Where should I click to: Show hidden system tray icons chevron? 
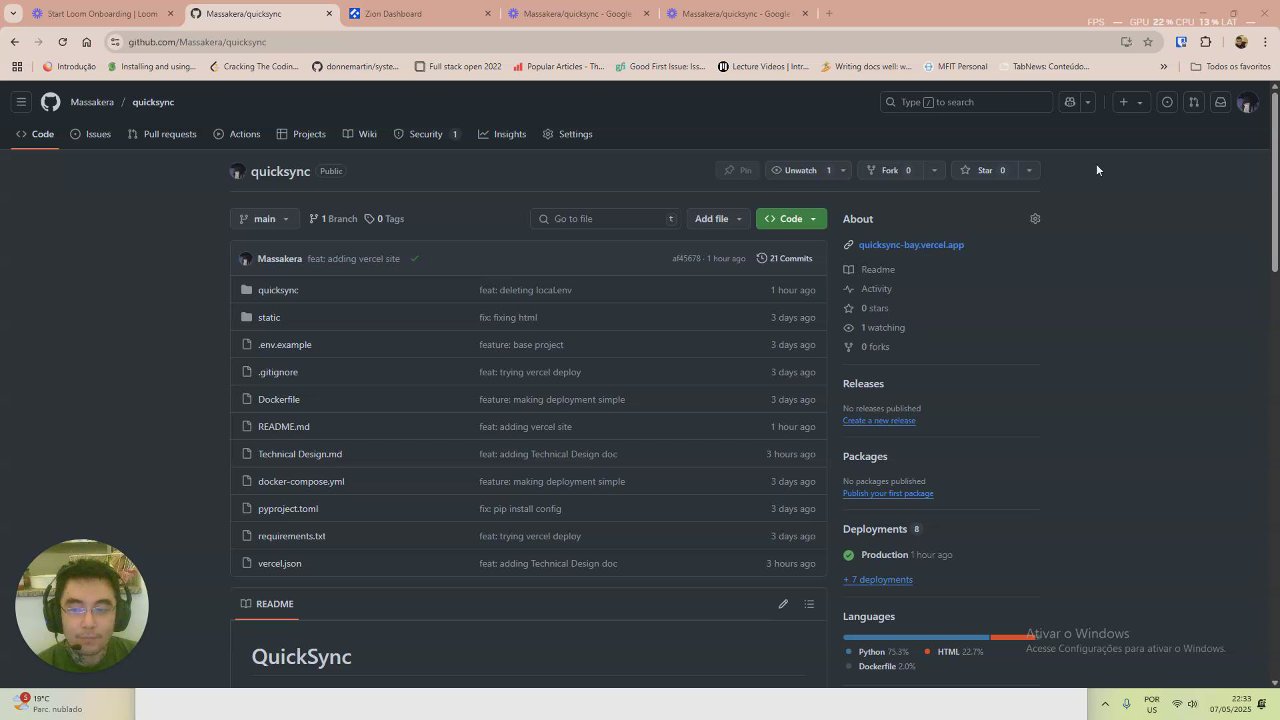(x=1105, y=704)
